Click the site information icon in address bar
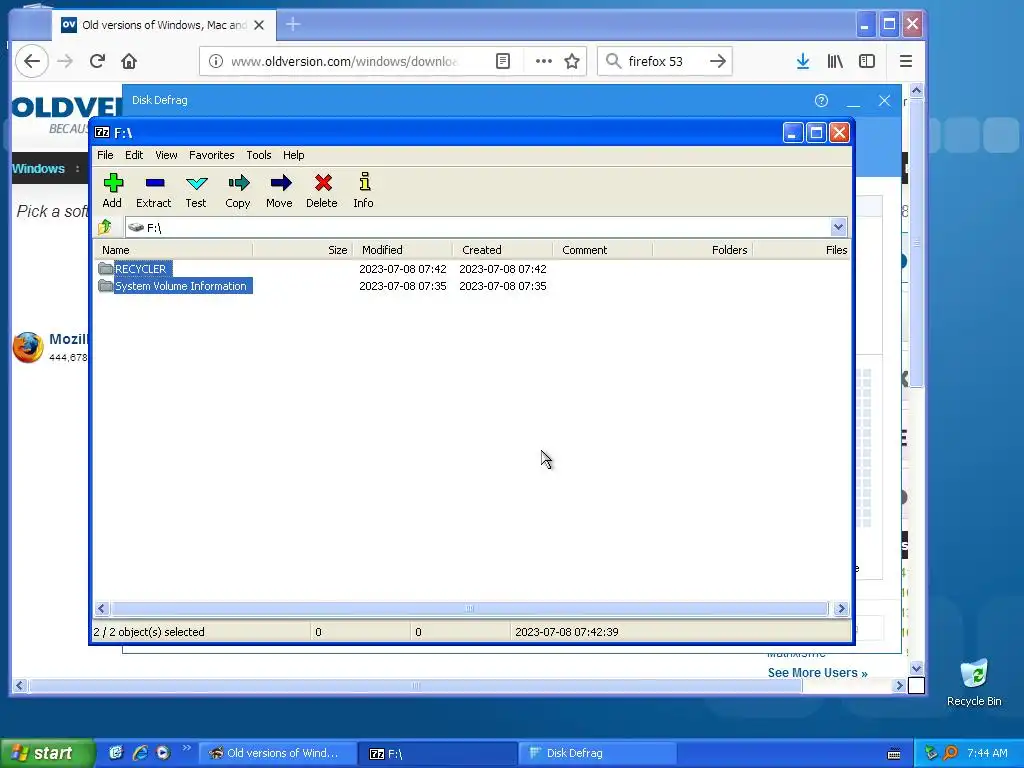 pyautogui.click(x=216, y=61)
